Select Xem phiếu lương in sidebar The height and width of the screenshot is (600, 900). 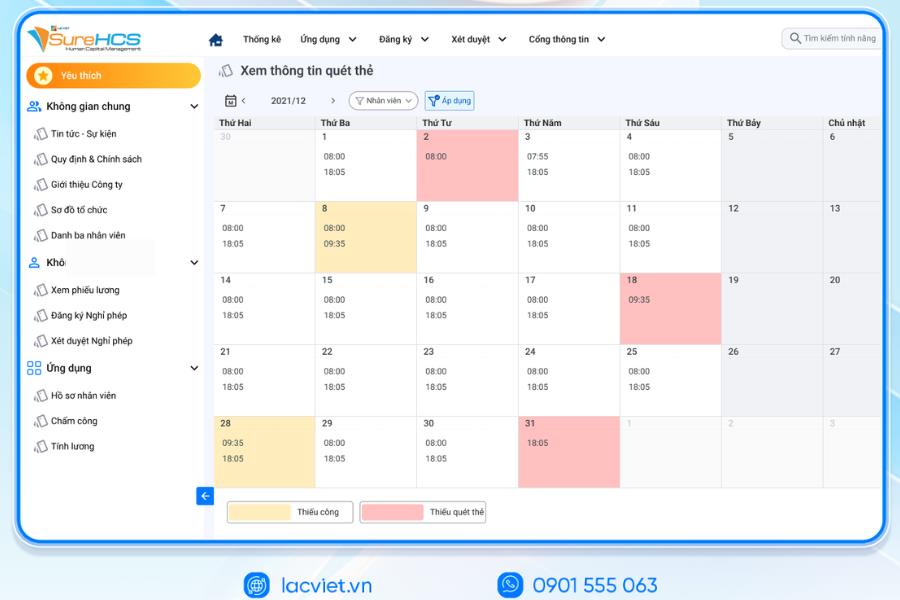pos(85,290)
